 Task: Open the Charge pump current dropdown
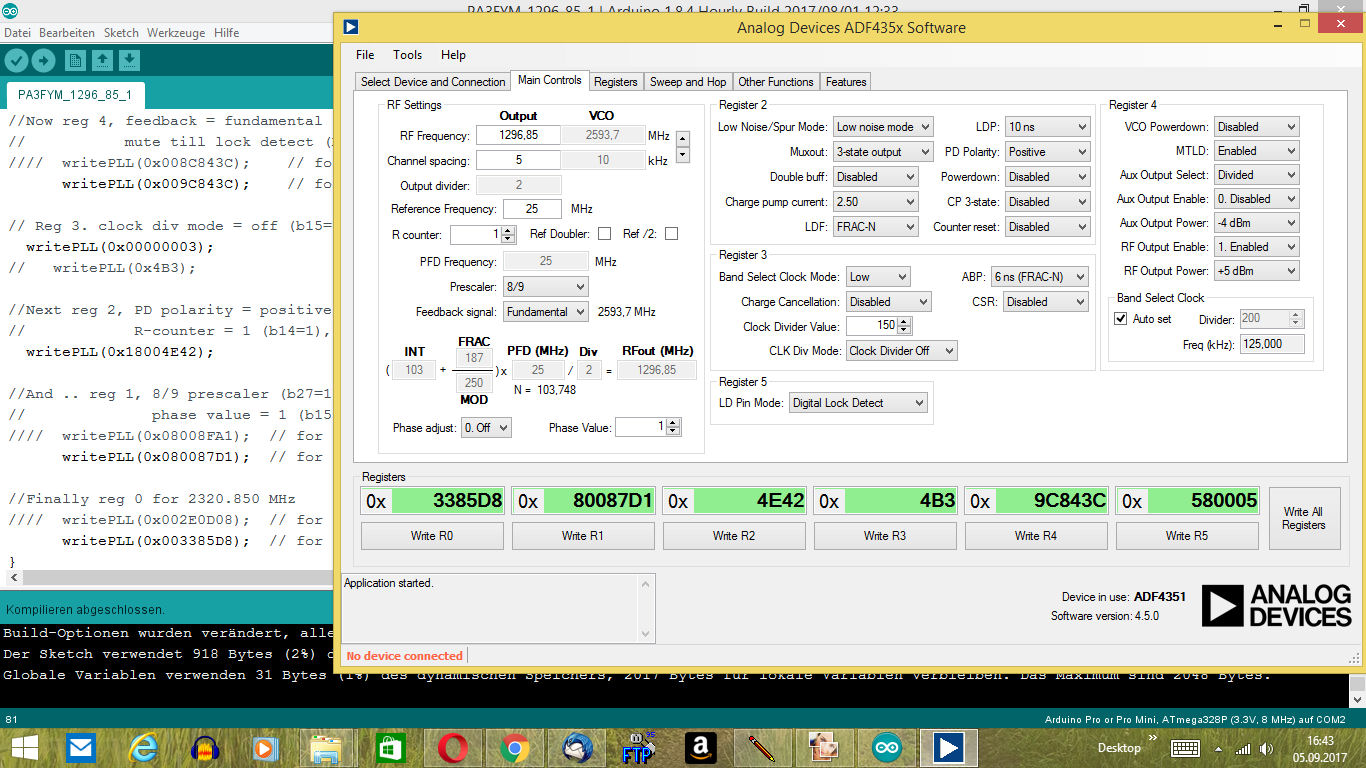point(875,202)
